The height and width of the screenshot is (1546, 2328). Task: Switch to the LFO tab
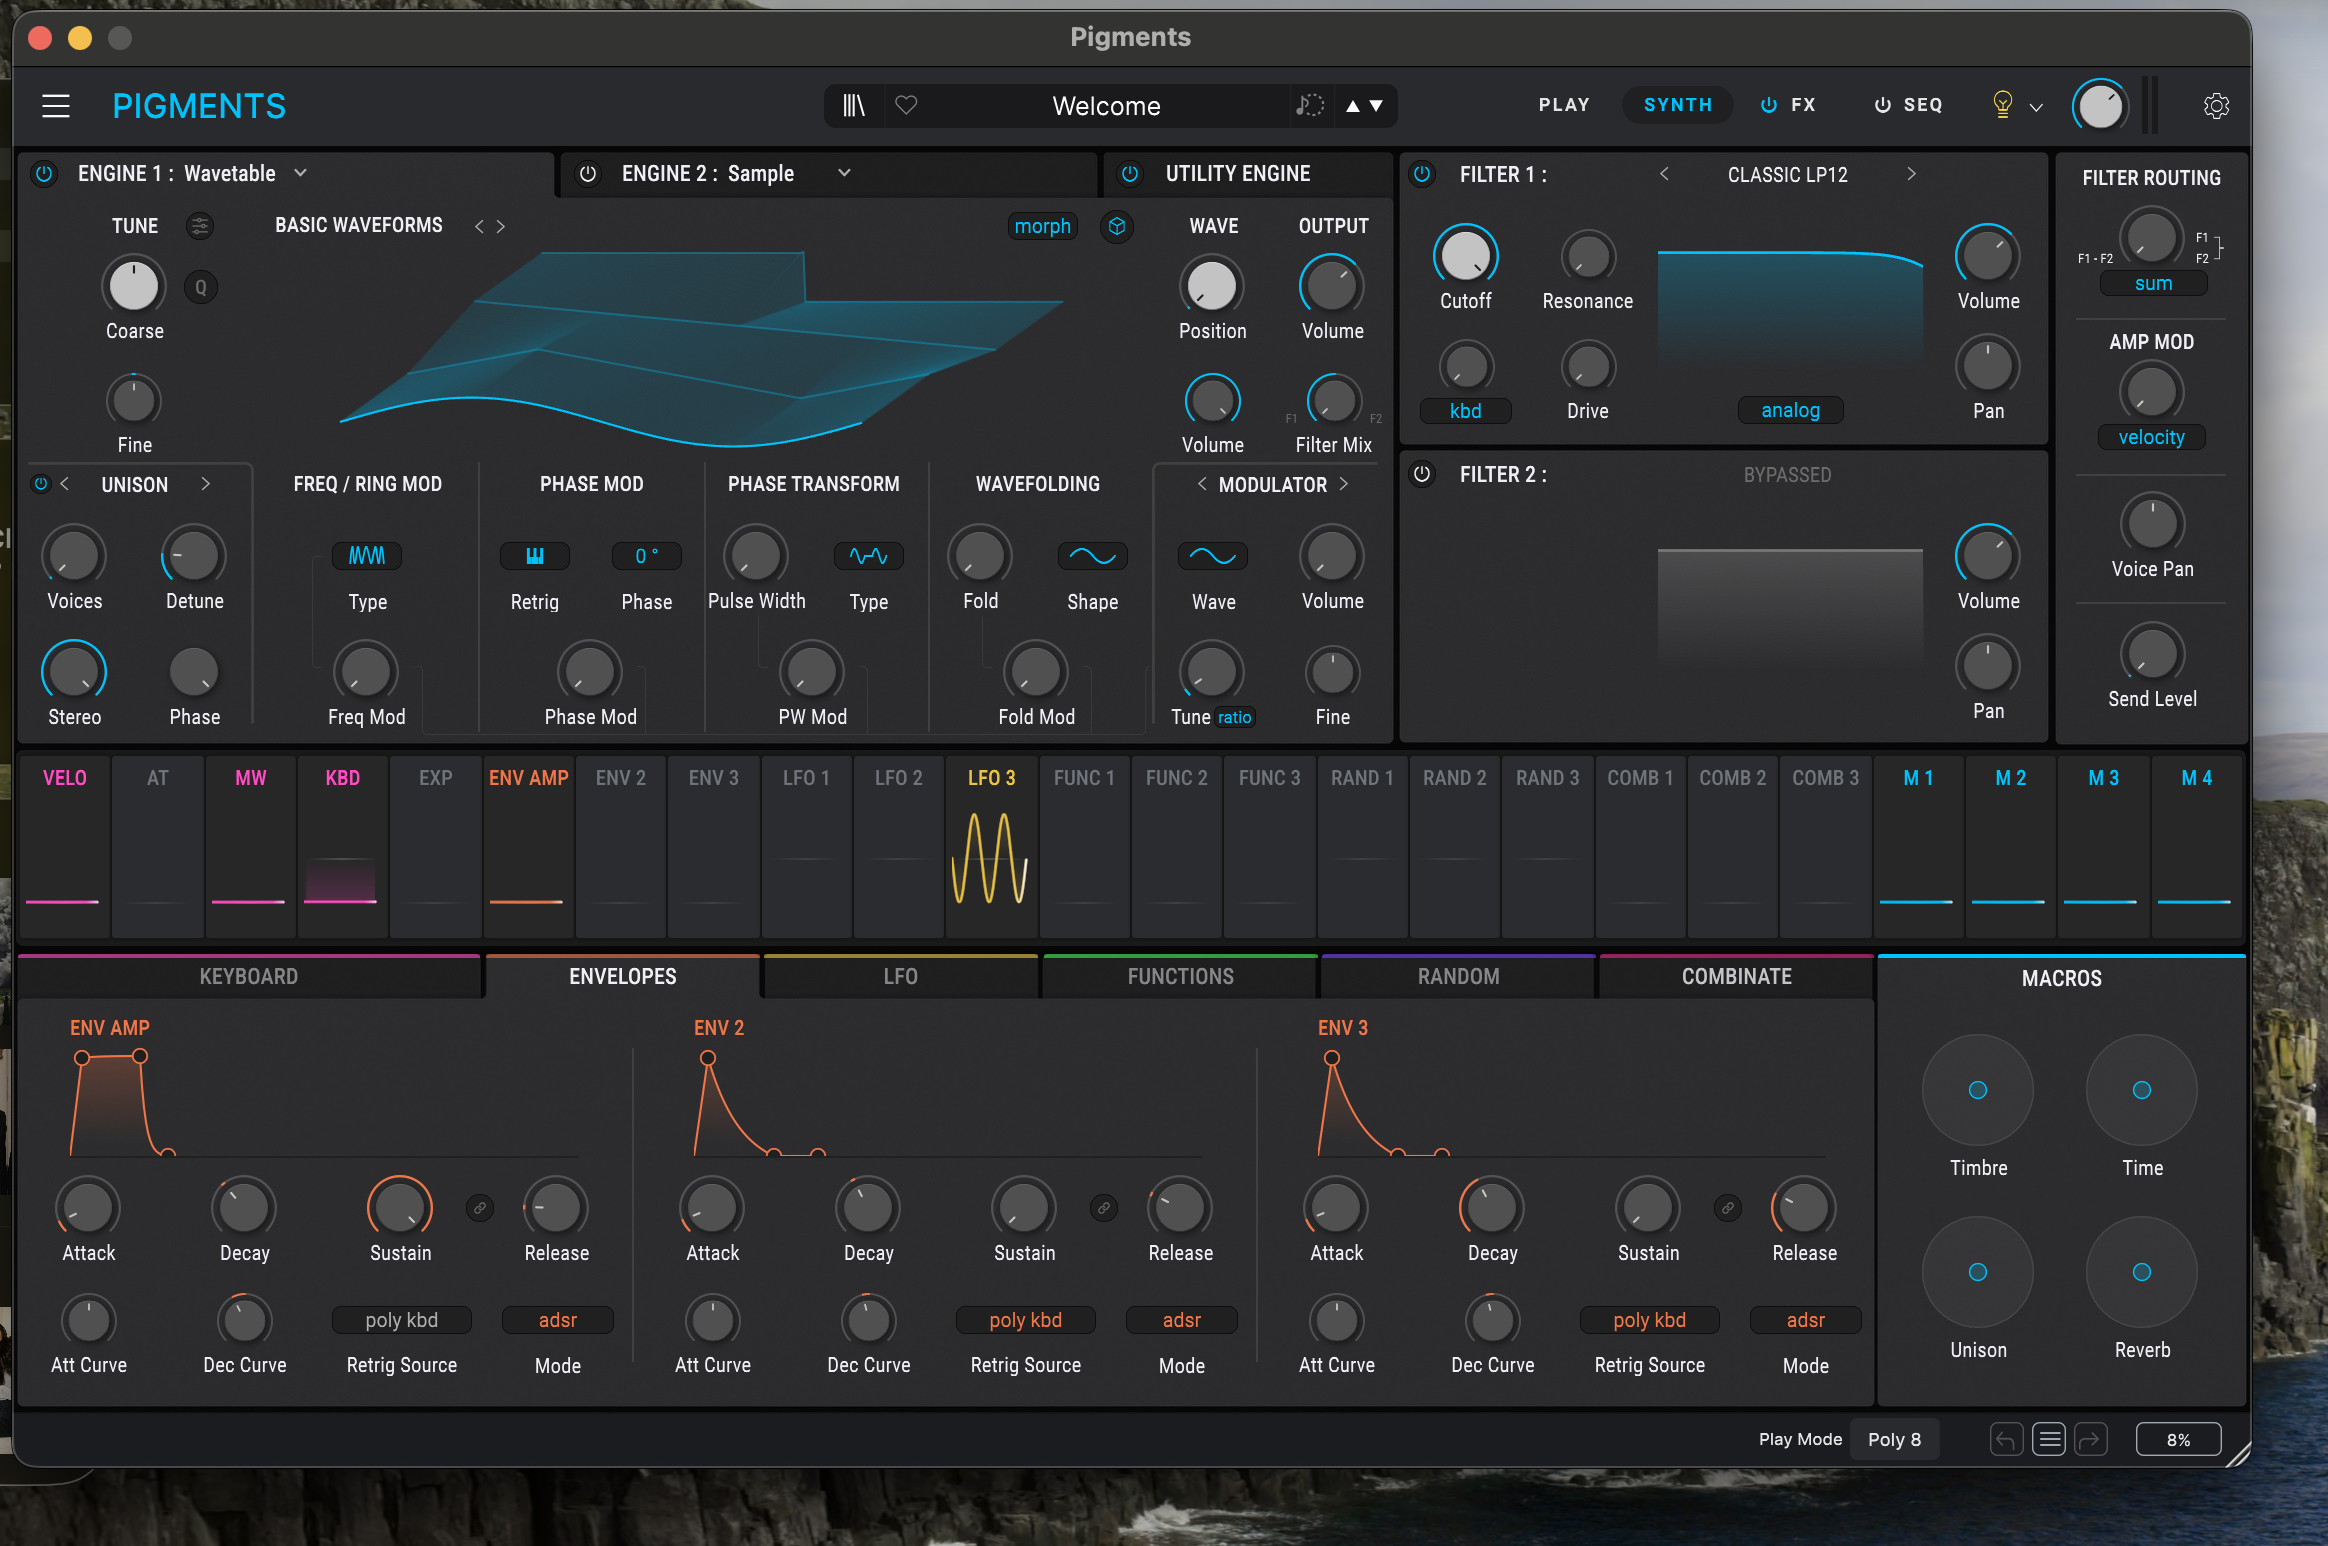[x=900, y=976]
